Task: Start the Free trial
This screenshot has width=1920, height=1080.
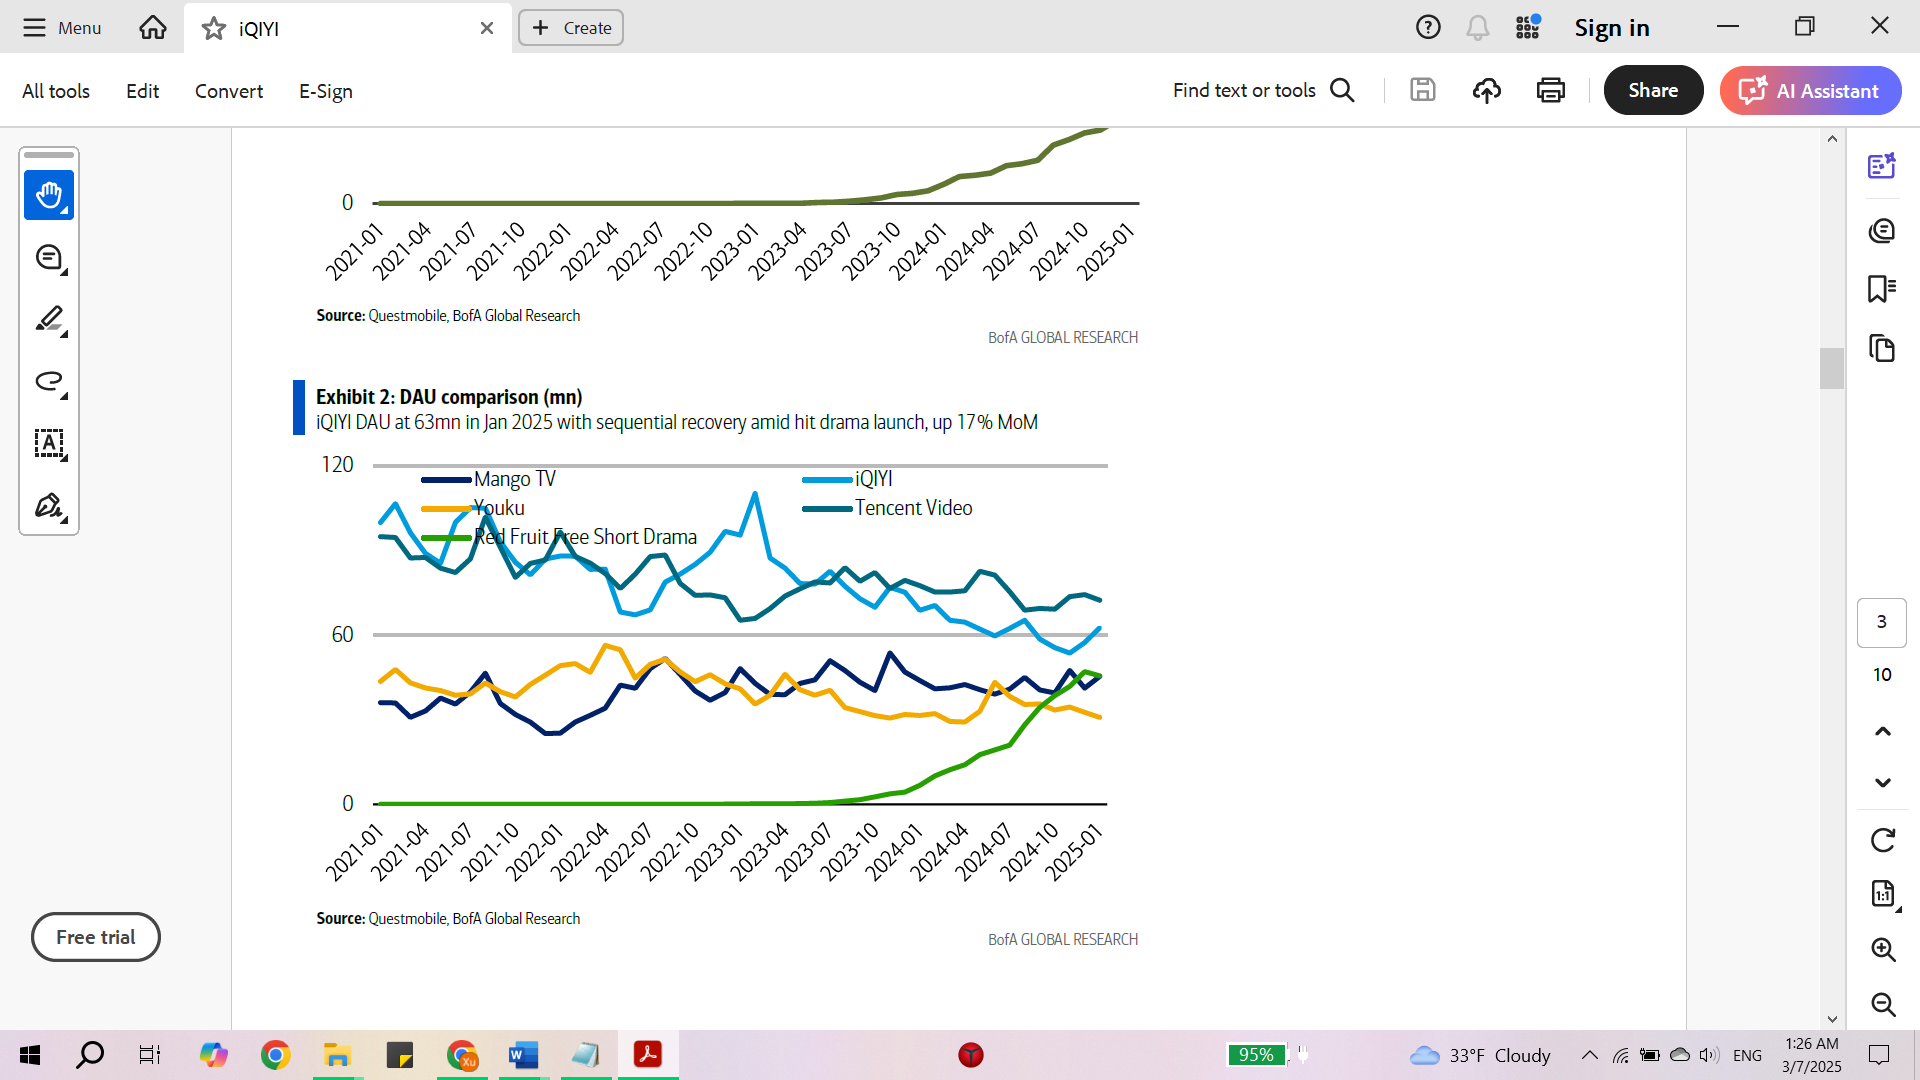Action: pos(96,937)
